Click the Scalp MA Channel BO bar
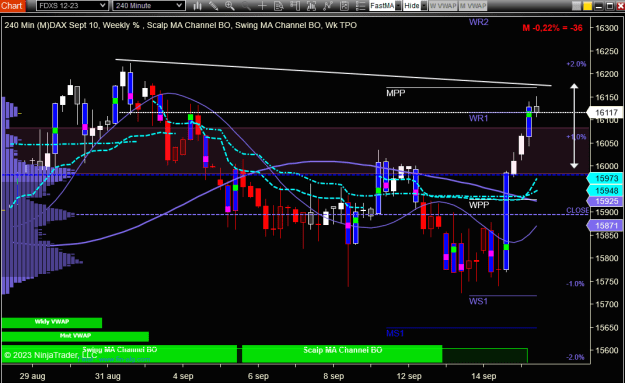 [x=342, y=354]
